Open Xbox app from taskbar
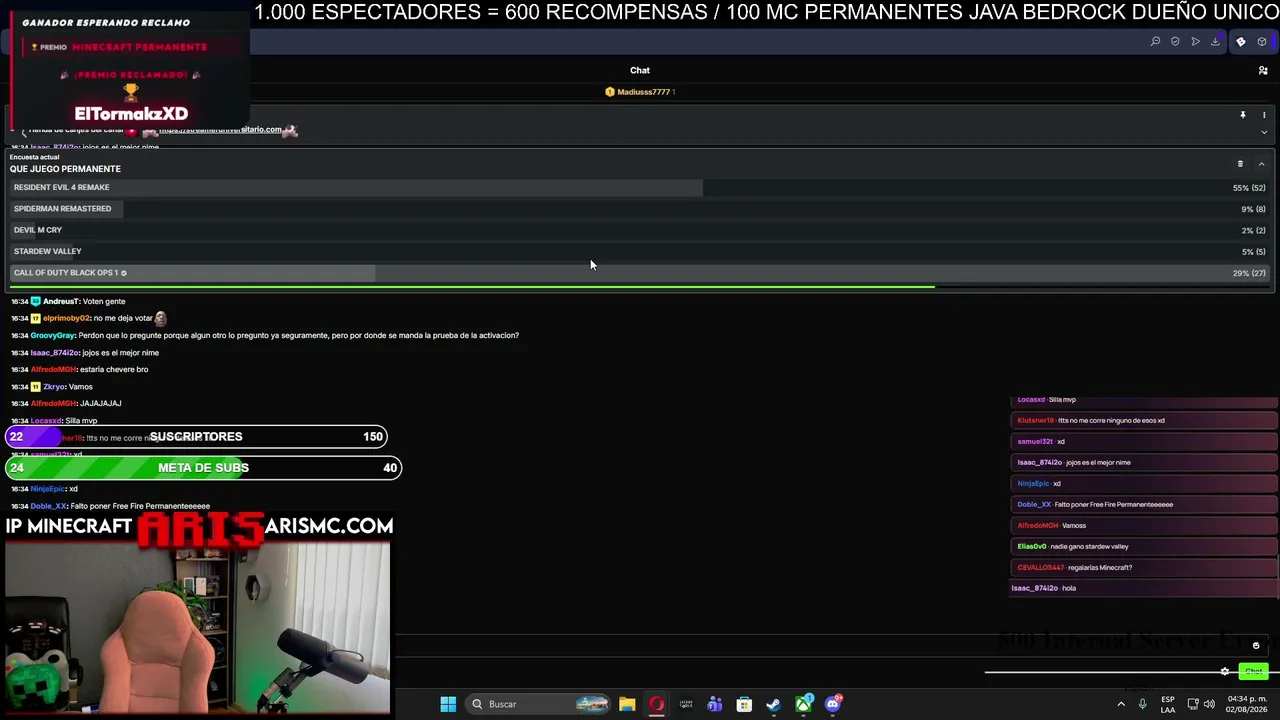This screenshot has height=720, width=1280. pos(803,704)
